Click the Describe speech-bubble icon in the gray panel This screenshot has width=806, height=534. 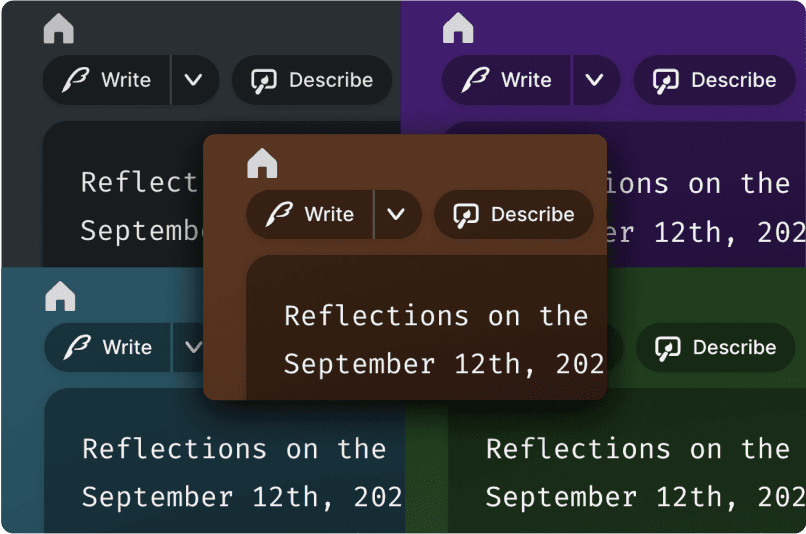tap(263, 81)
